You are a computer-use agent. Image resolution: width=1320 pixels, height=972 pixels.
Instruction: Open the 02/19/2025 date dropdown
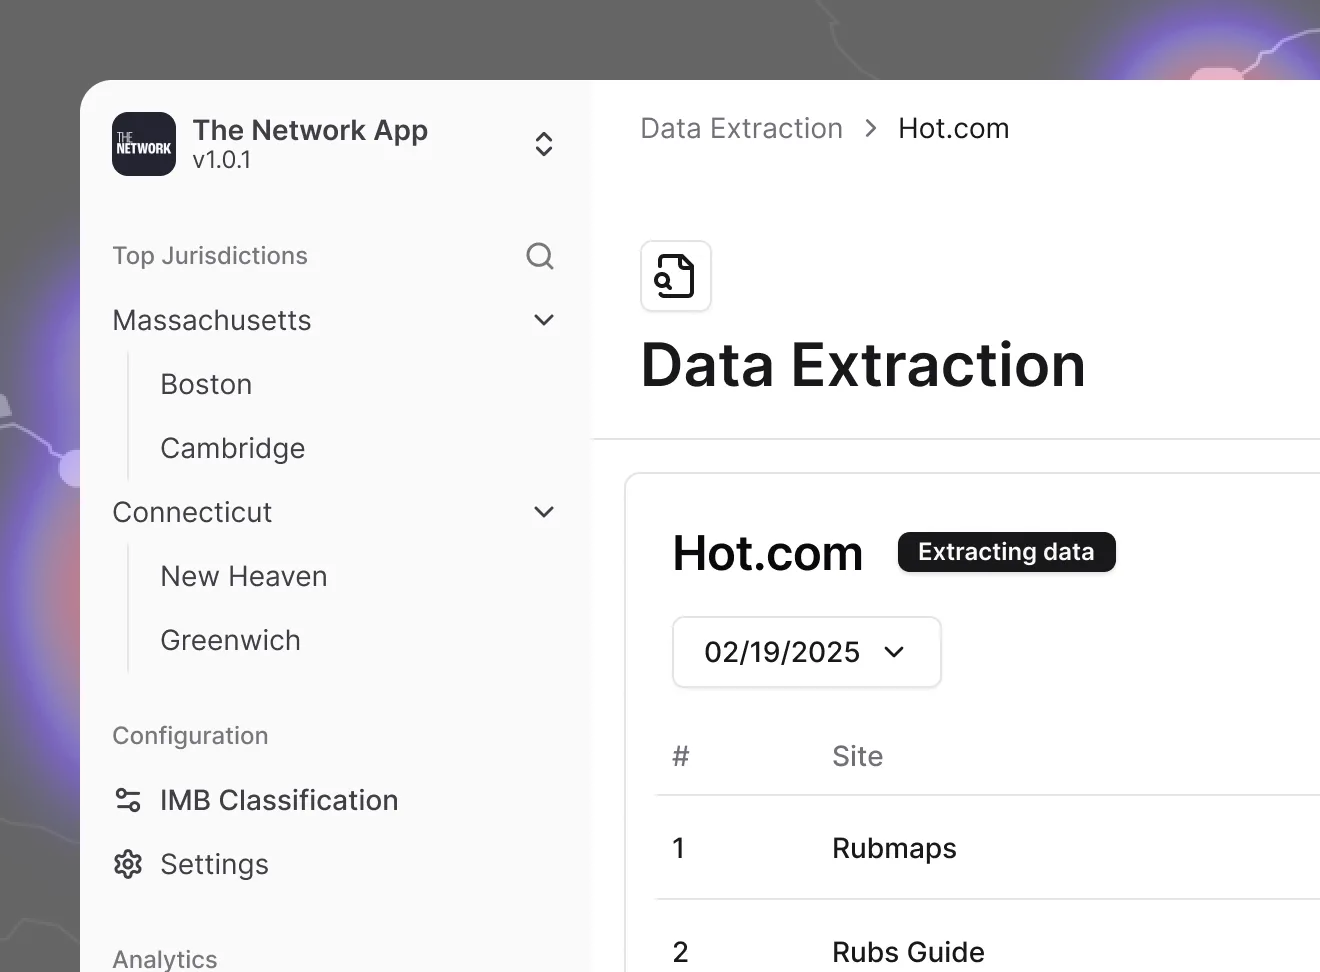[x=807, y=652]
